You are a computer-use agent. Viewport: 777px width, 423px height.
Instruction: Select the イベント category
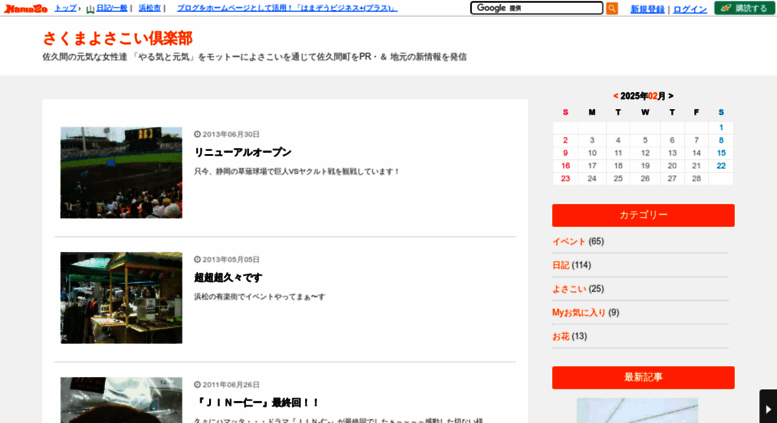pyautogui.click(x=569, y=242)
